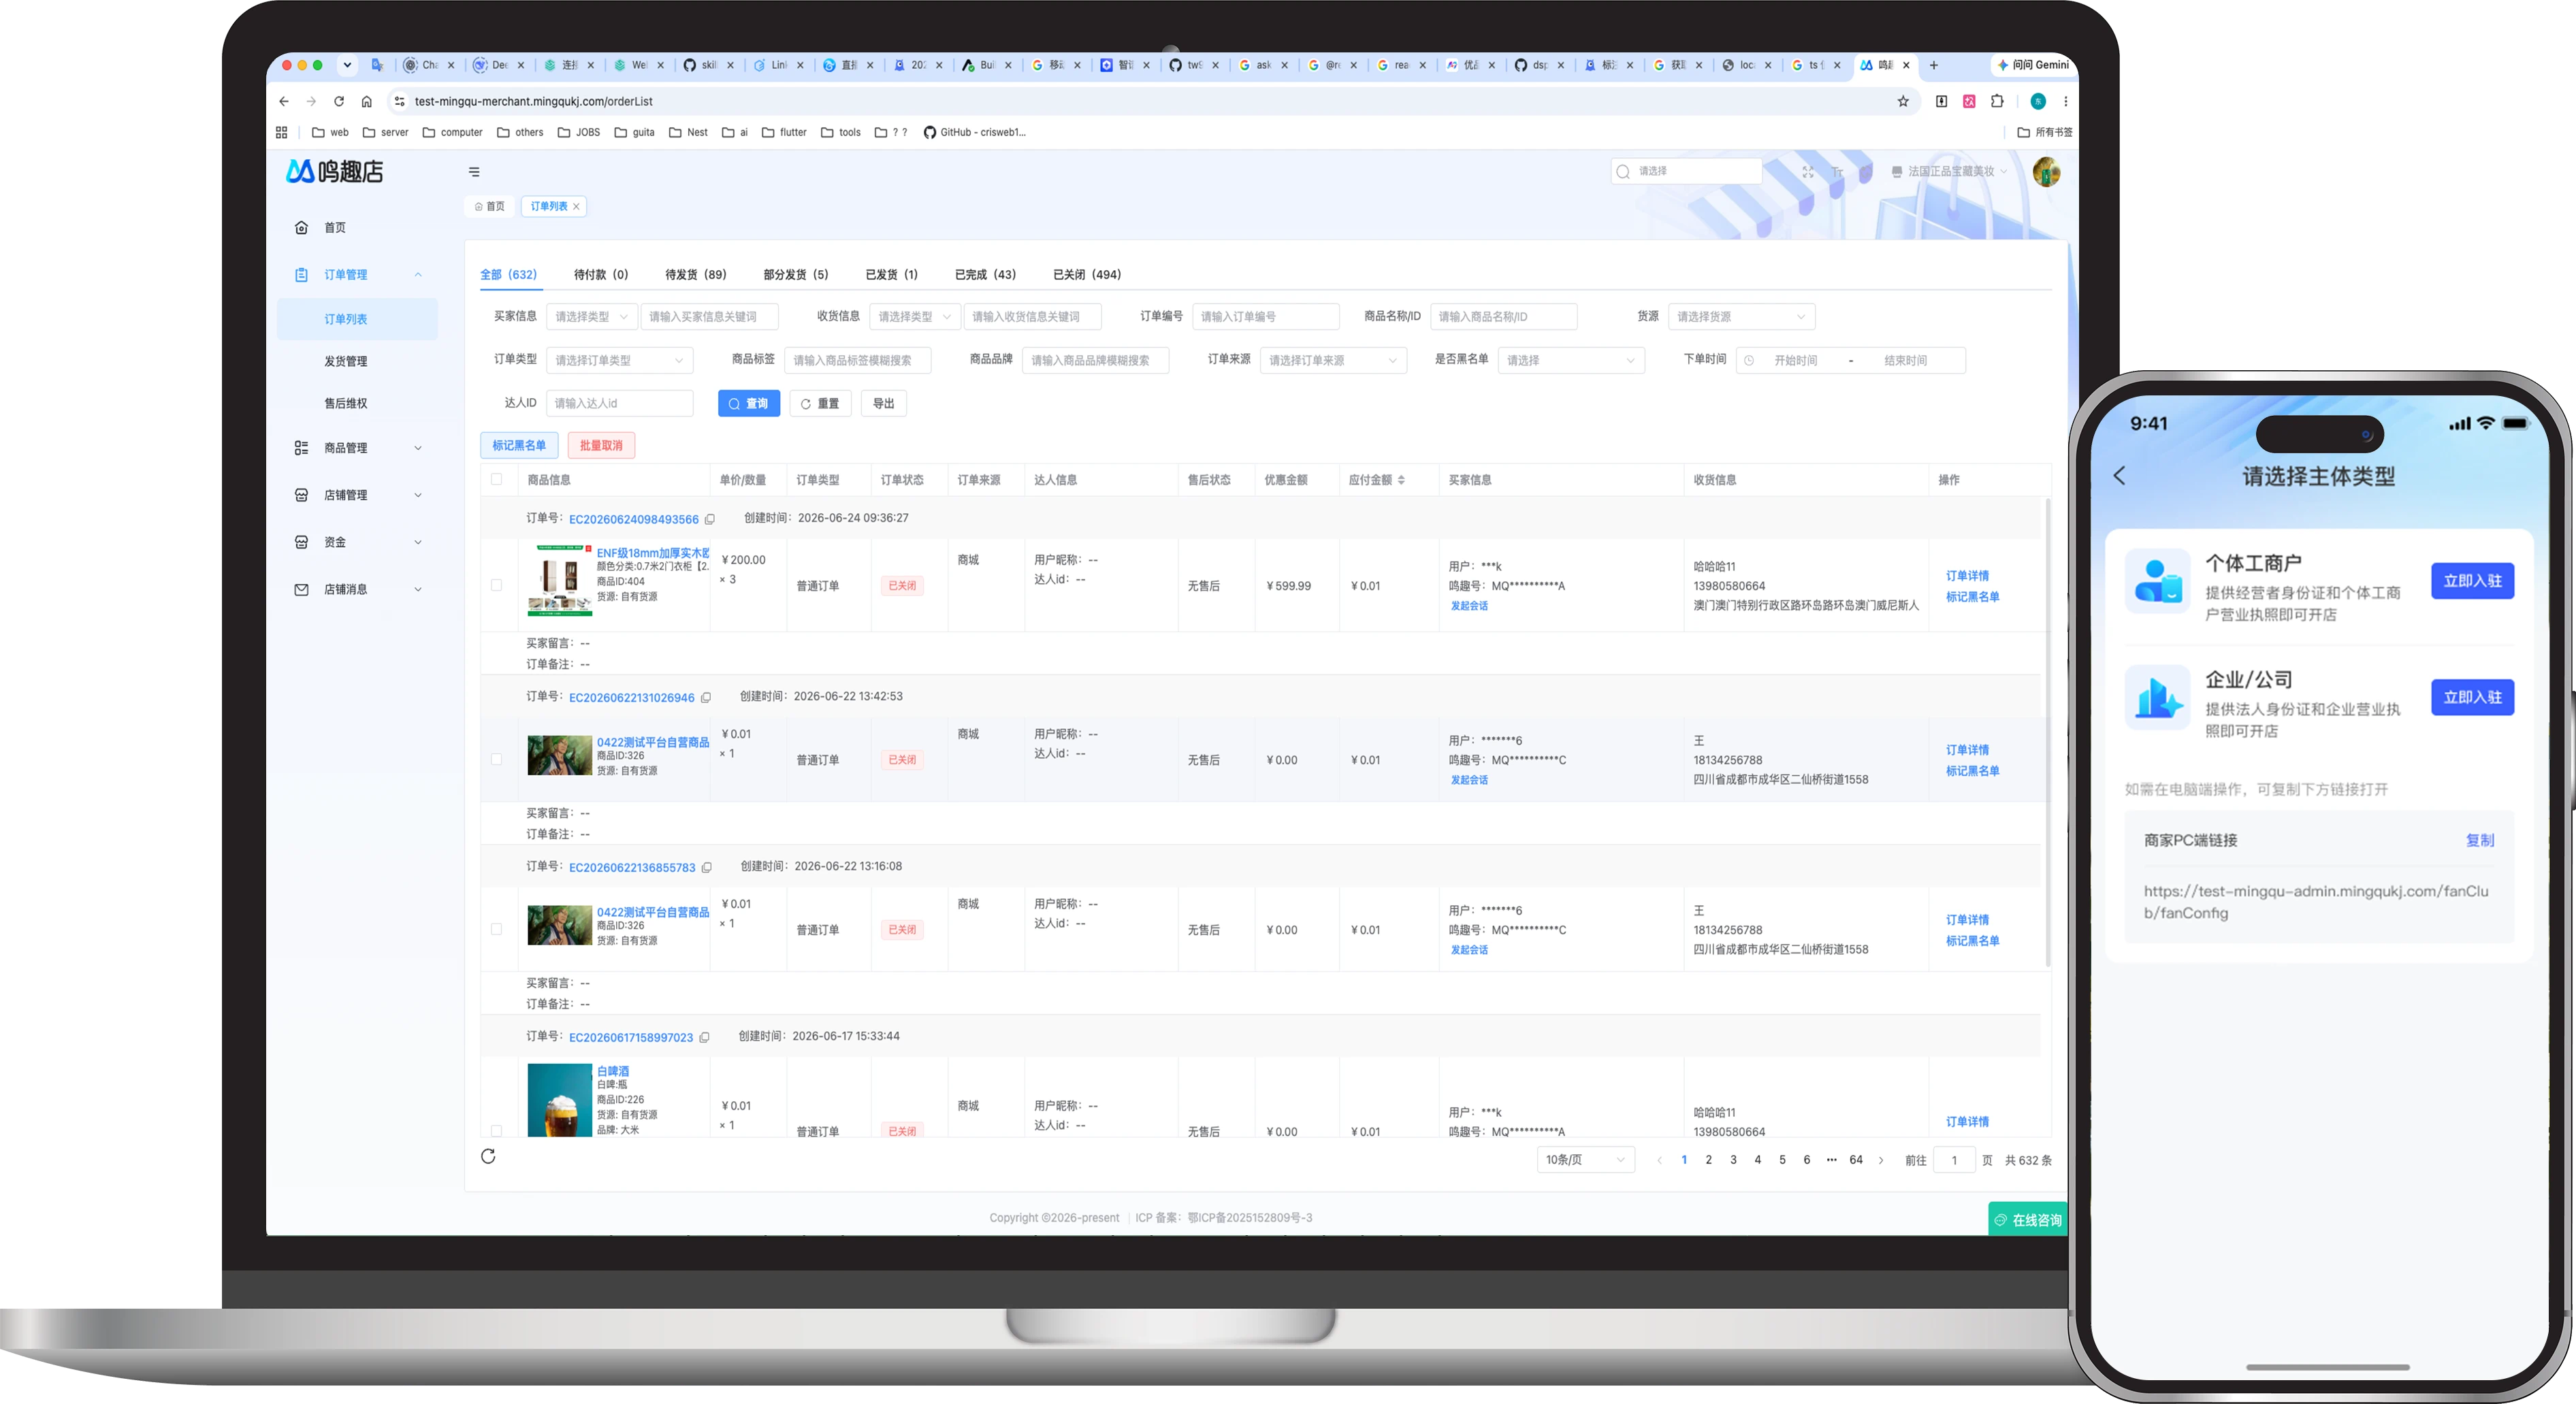
Task: Check the row for order EC20260622131026946
Action: (x=497, y=760)
